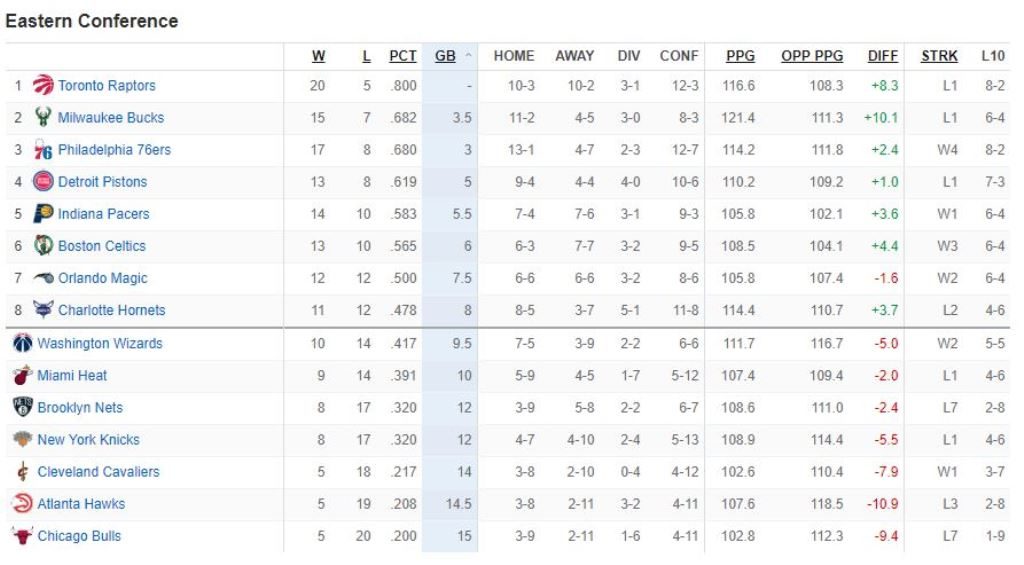Click the Atlanta Hawks logo icon
The width and height of the screenshot is (1024, 565).
click(22, 504)
